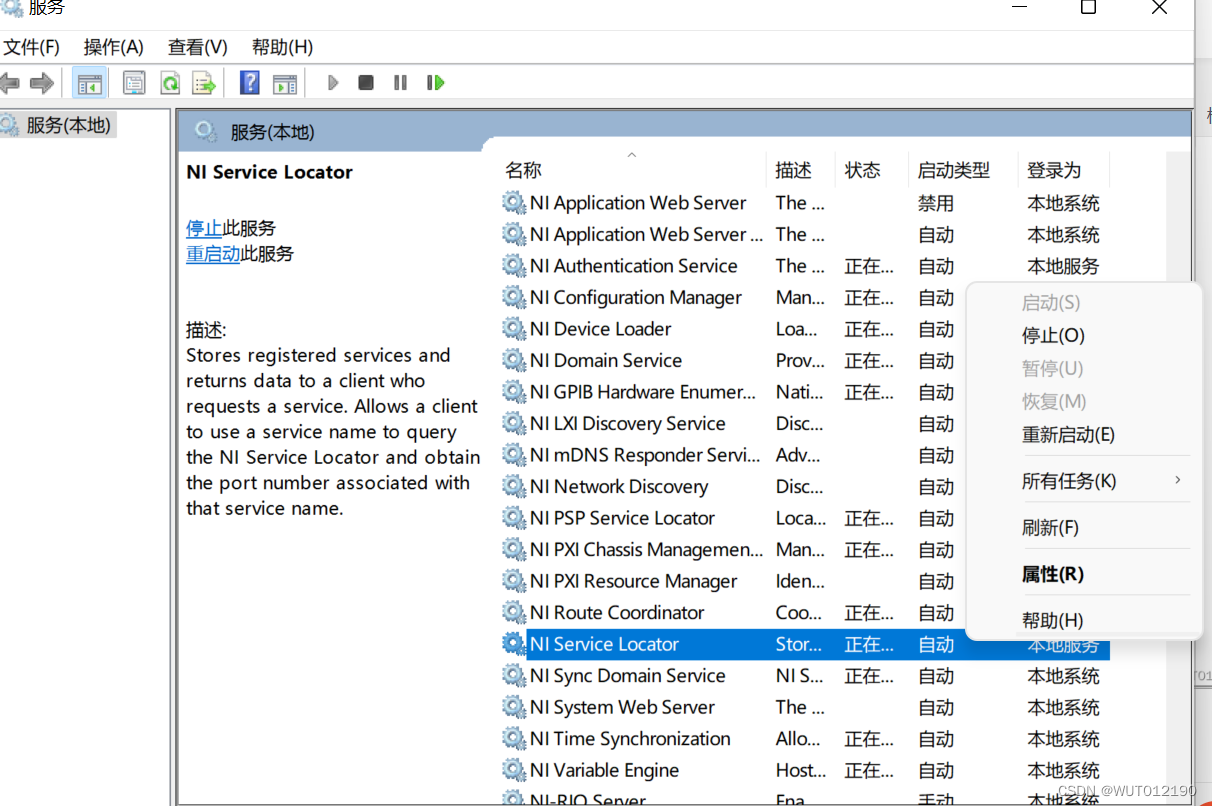Select the NI Network Discovery service name
1212x806 pixels.
(619, 487)
